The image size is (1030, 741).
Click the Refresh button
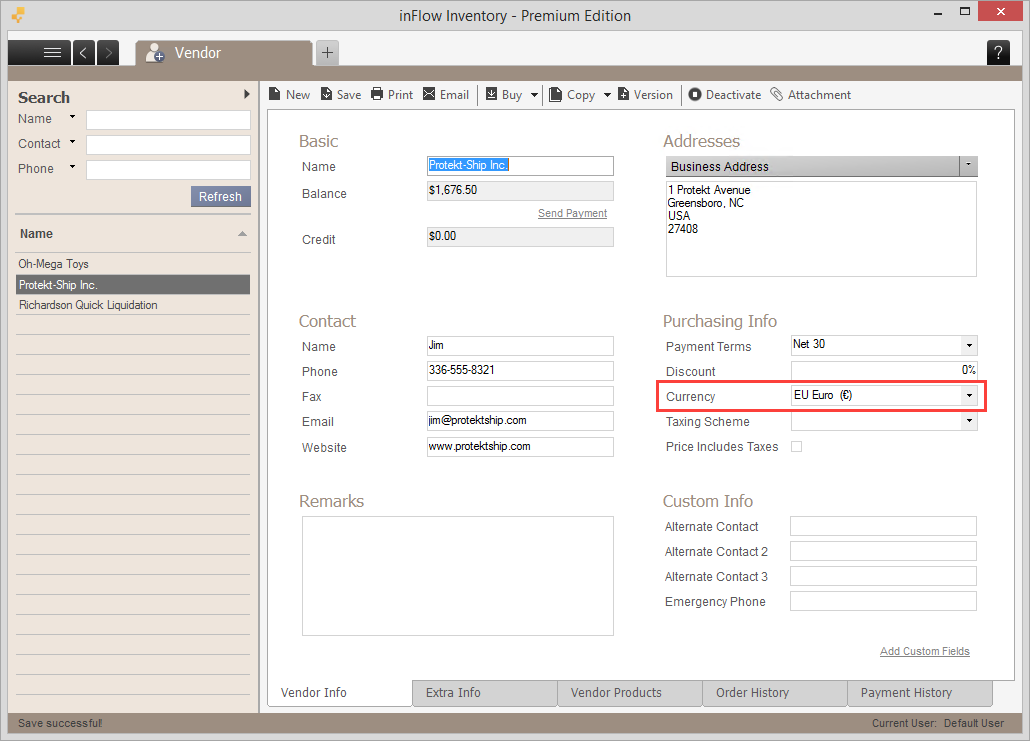pos(221,196)
